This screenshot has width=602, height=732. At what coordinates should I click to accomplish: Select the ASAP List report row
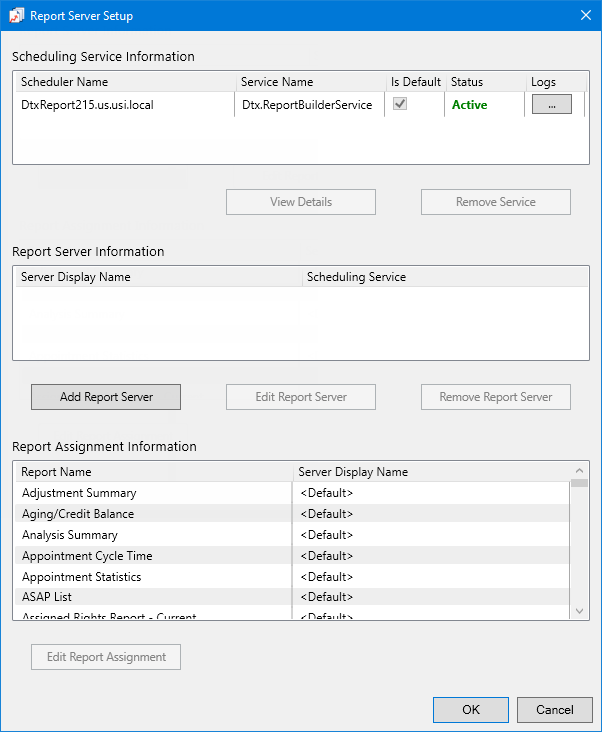pyautogui.click(x=47, y=598)
